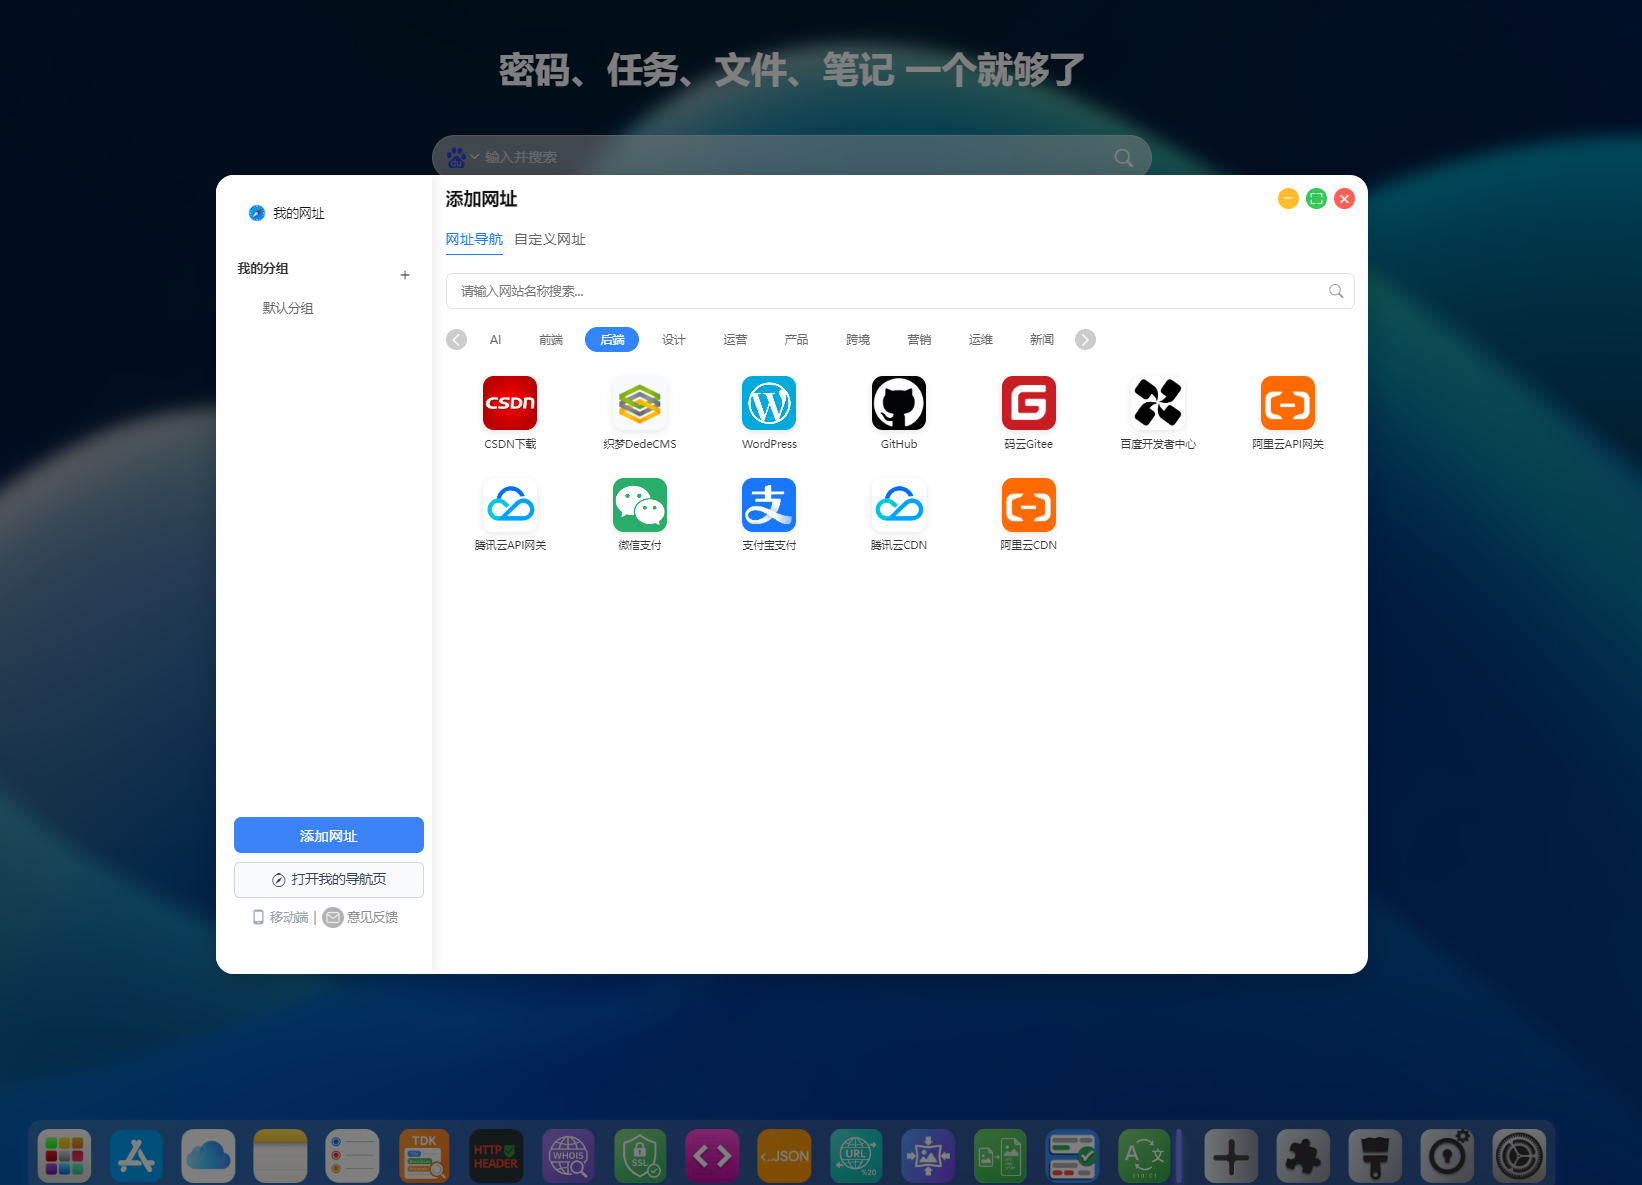Open the 腾讯云CDN icon

coord(899,505)
